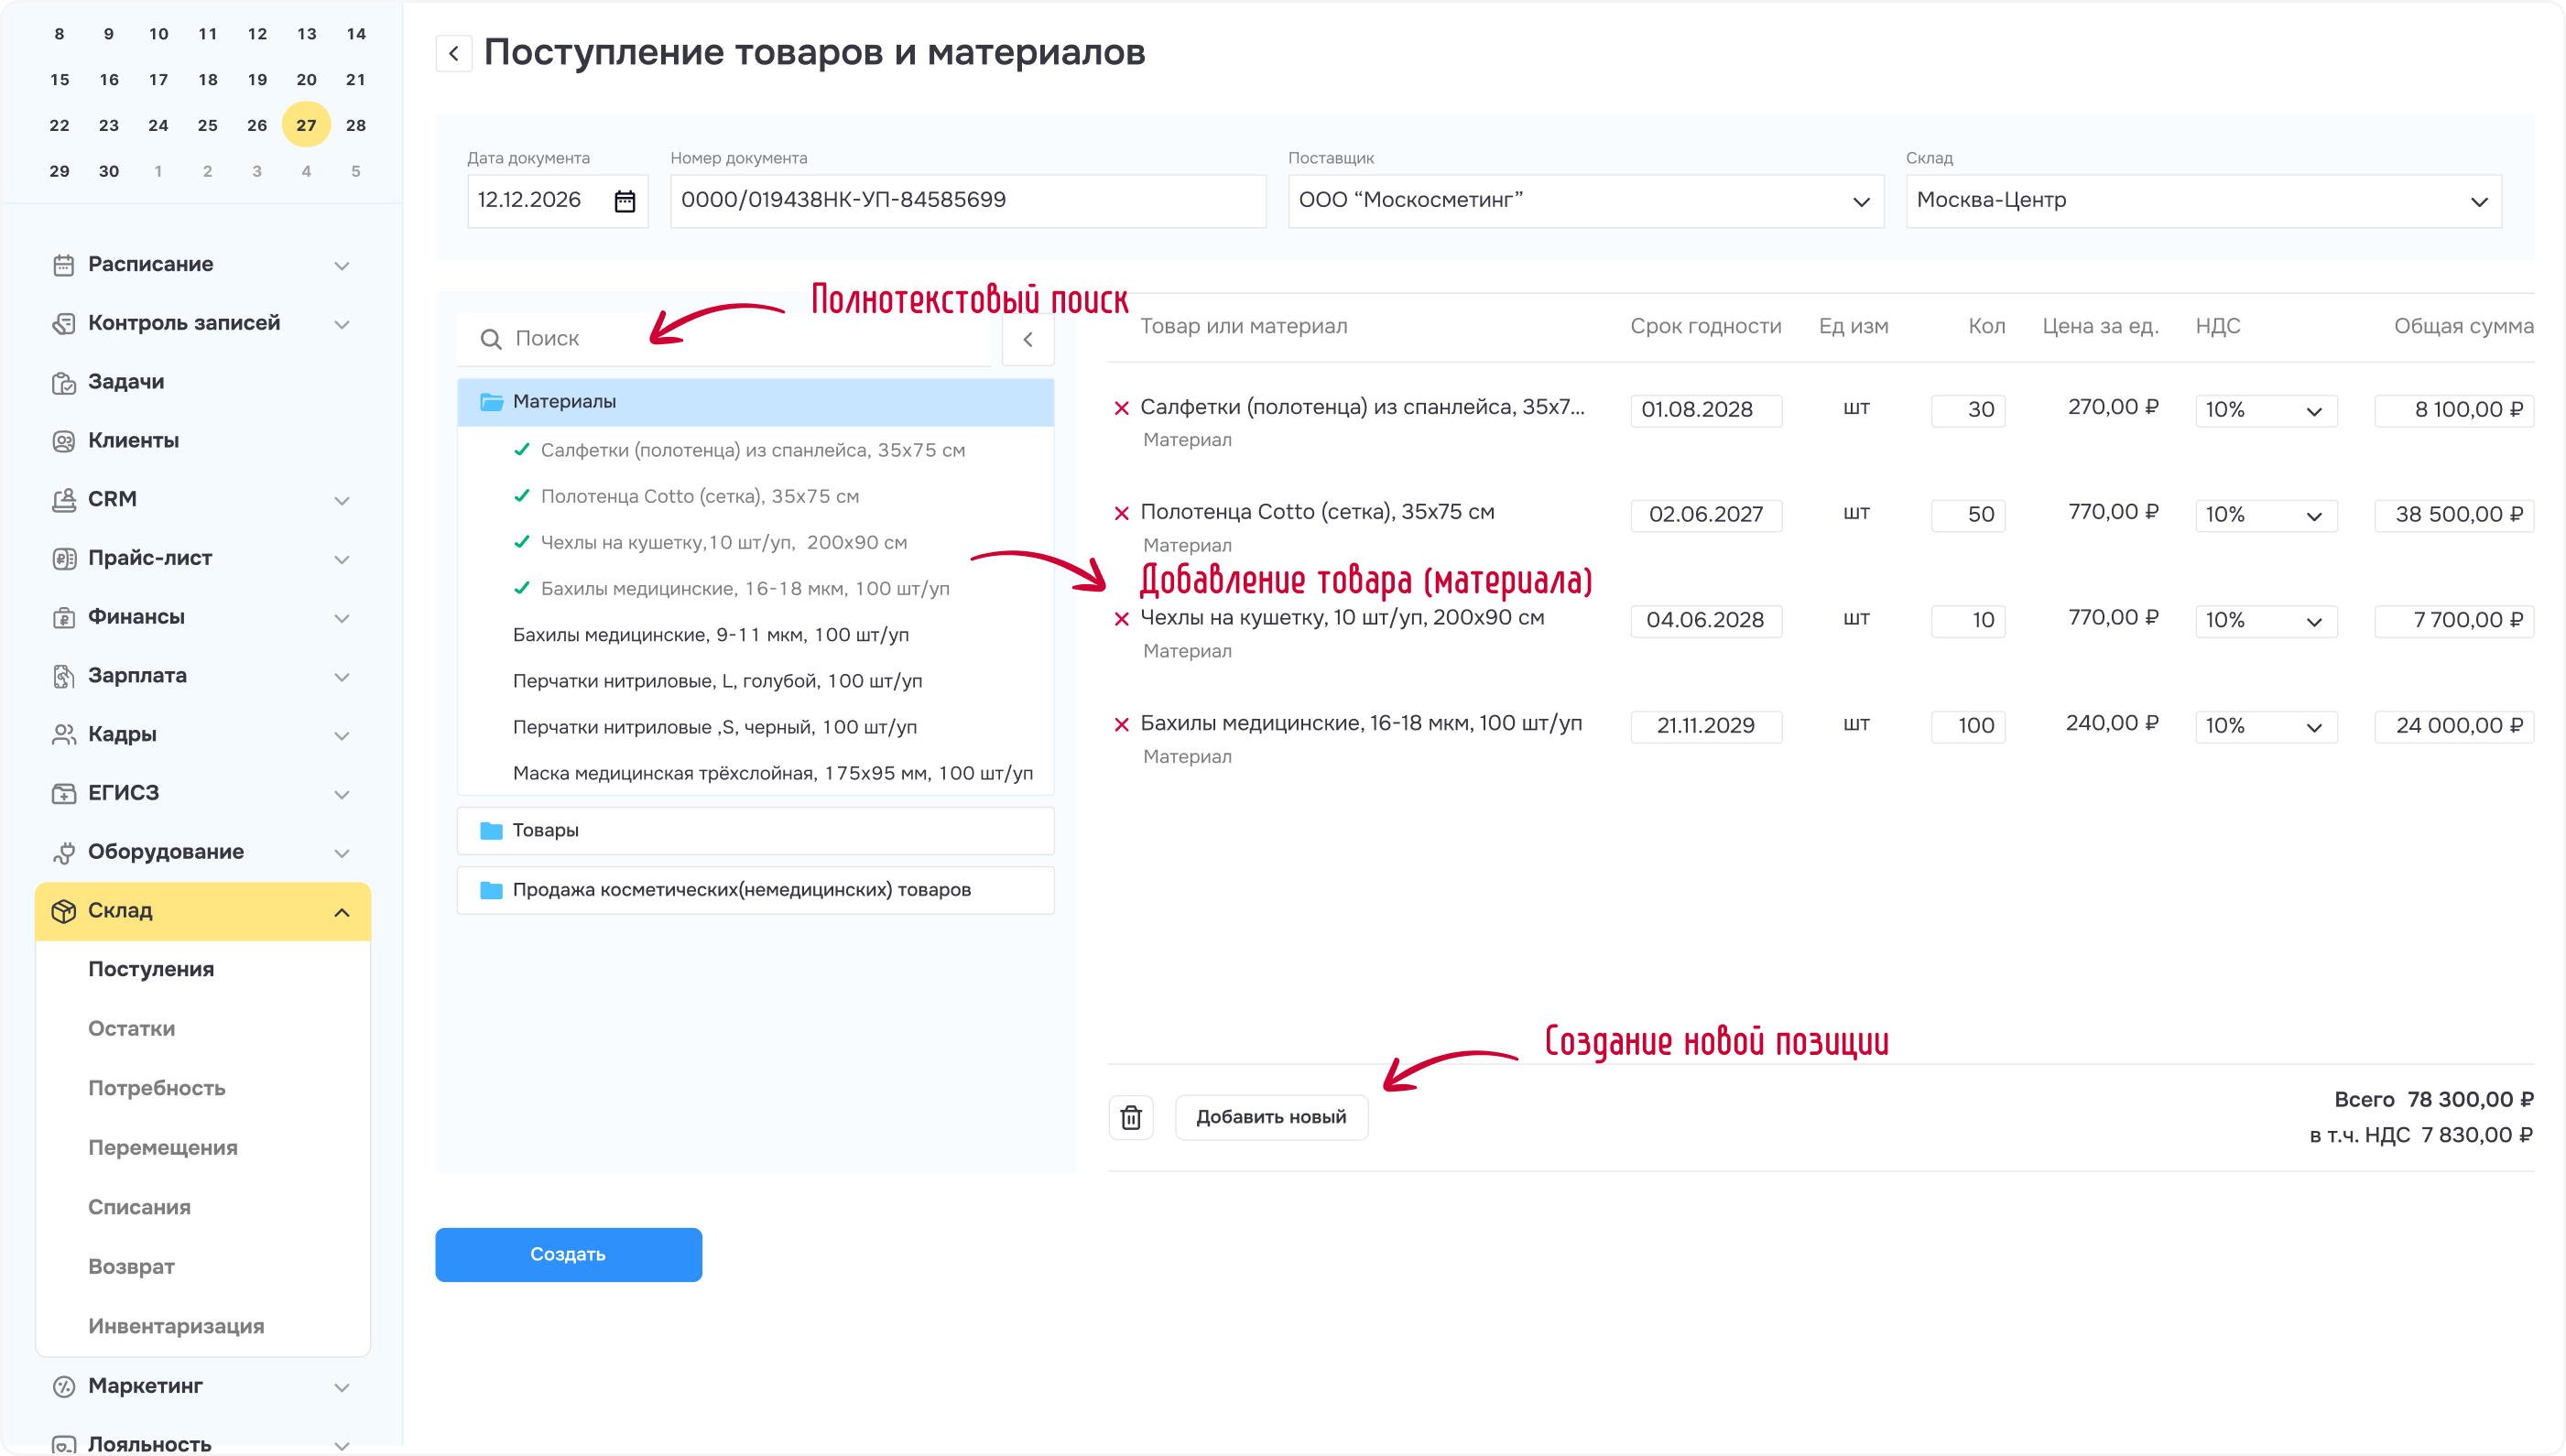The image size is (2566, 1456).
Task: Select Маска медицинская трёхслойная item
Action: (773, 773)
